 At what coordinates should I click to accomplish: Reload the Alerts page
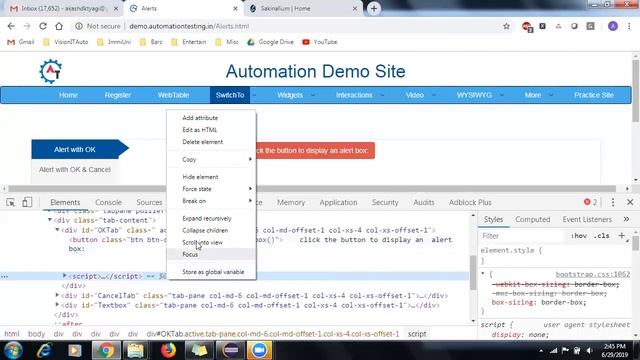pos(43,26)
